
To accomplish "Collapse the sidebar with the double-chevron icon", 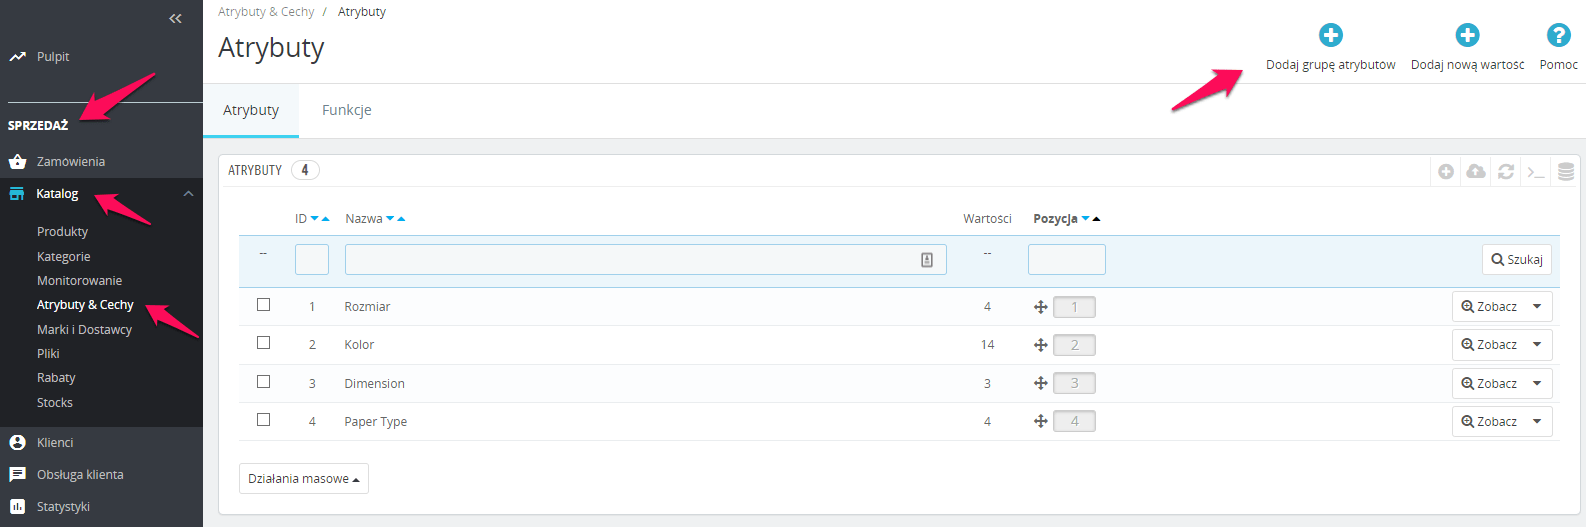I will click(175, 18).
